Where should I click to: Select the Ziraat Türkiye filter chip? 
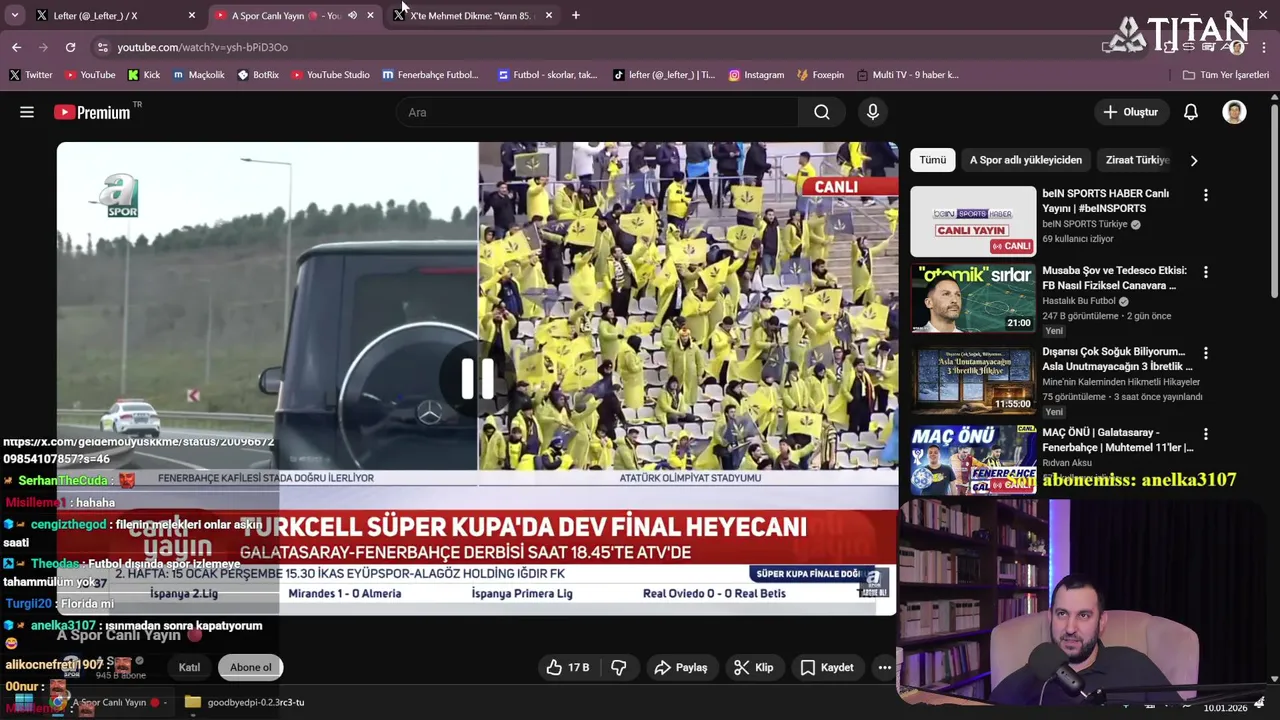pos(1137,160)
